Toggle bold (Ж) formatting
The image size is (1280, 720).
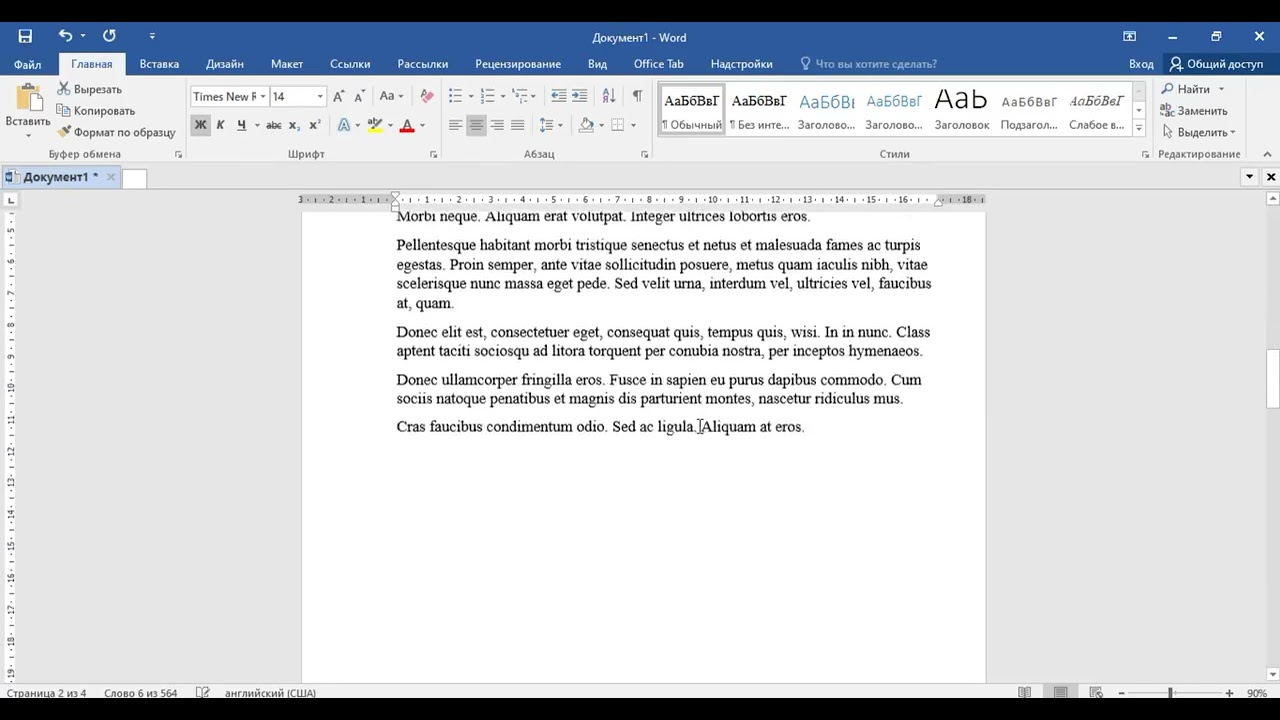click(200, 125)
